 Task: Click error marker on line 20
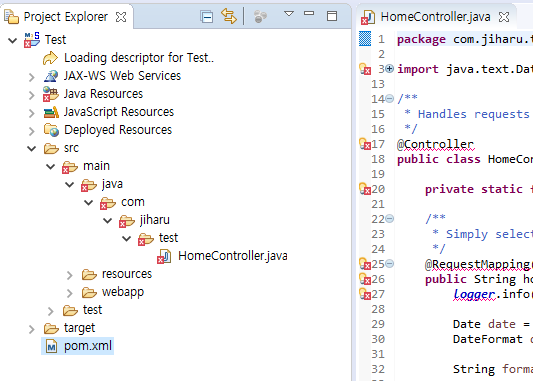[365, 189]
